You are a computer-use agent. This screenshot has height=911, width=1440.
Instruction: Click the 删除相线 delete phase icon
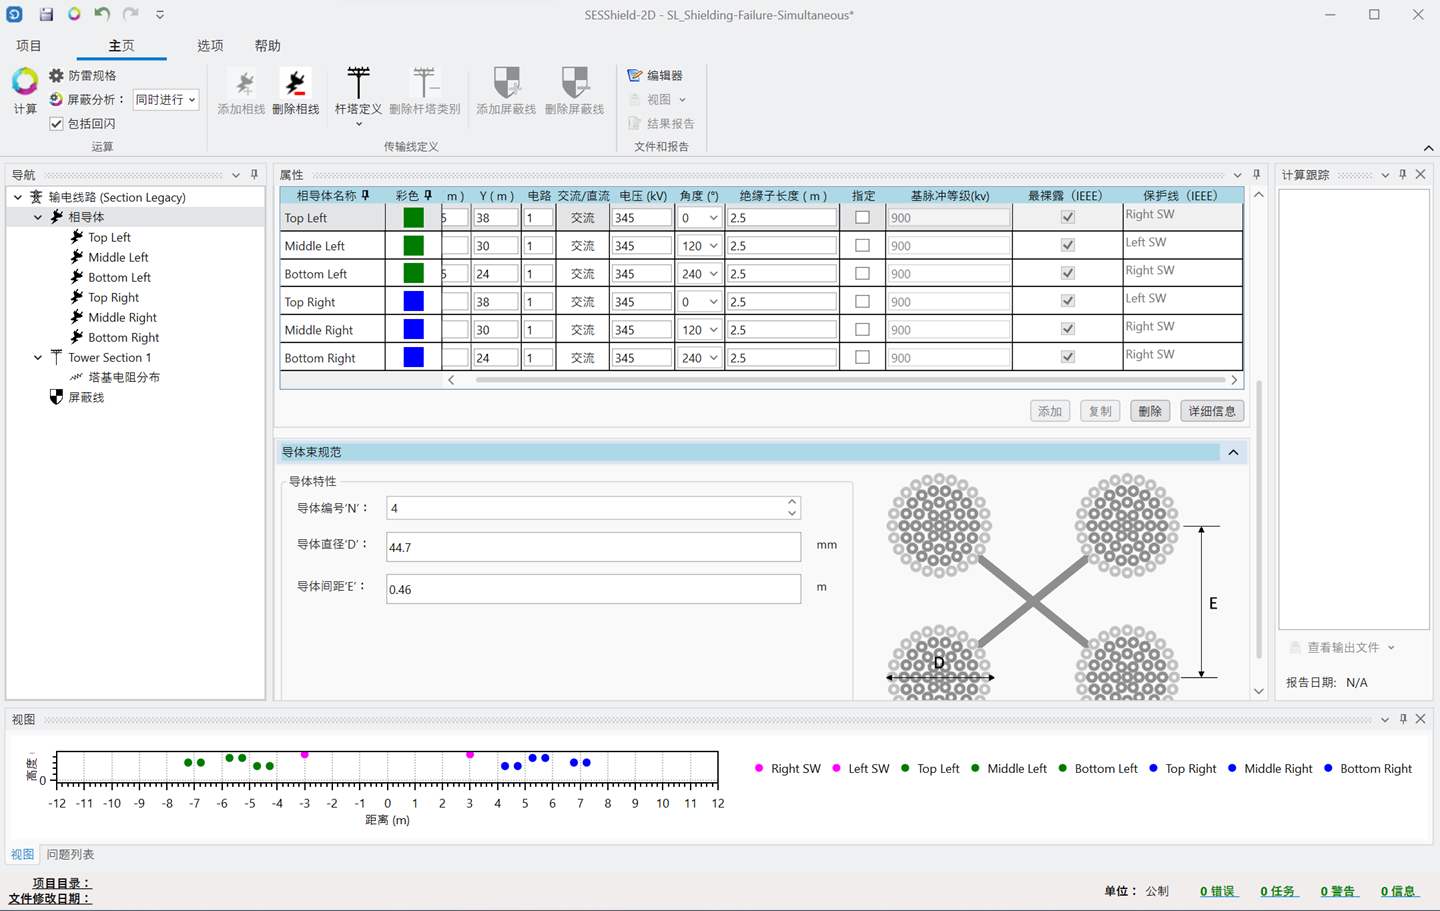pyautogui.click(x=295, y=84)
